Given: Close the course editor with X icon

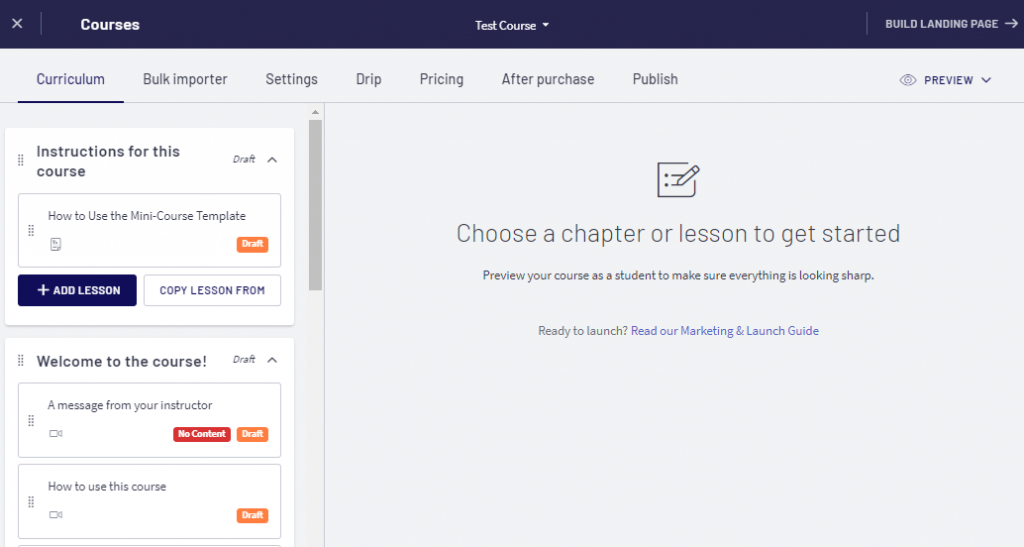Looking at the screenshot, I should click(x=18, y=23).
